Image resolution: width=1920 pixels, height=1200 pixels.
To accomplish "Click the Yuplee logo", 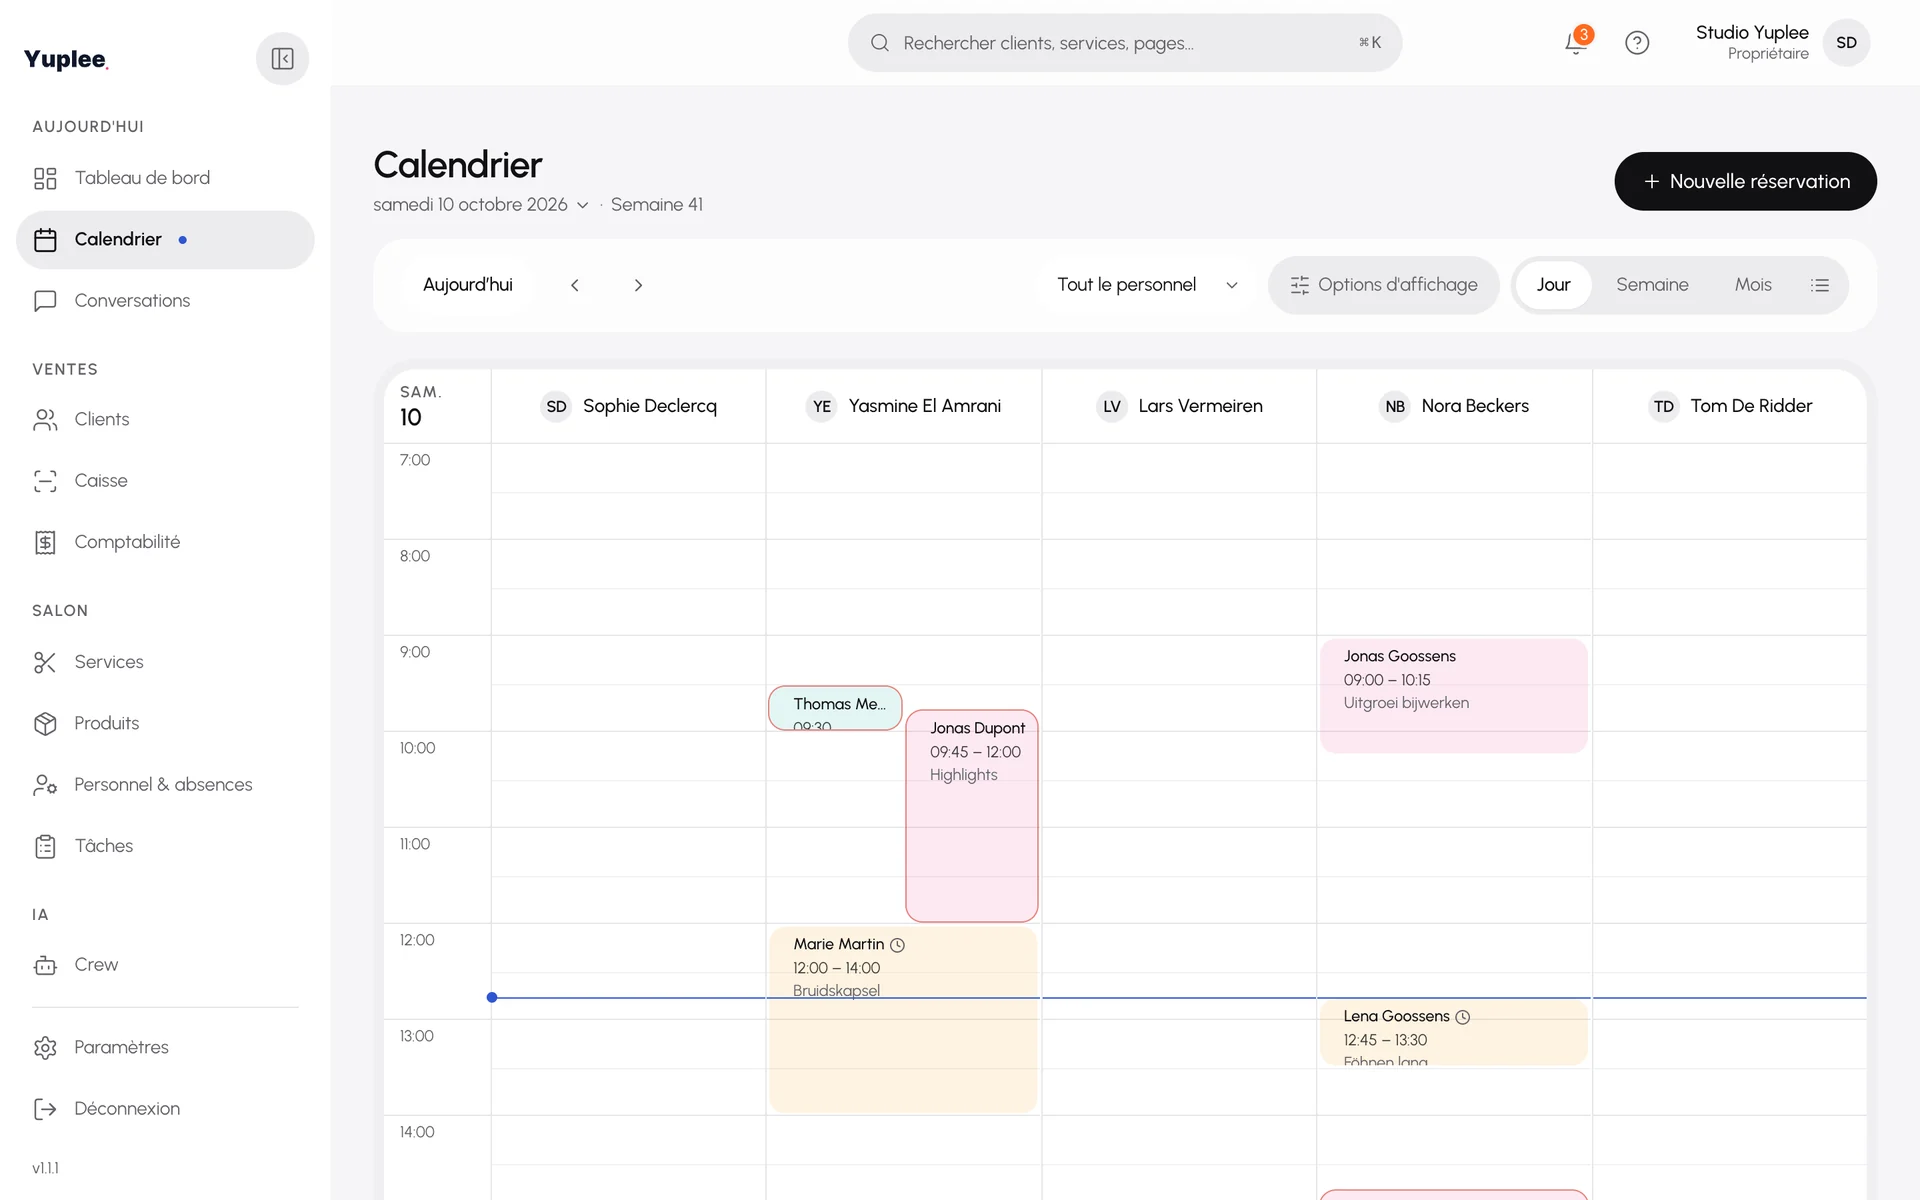I will (x=65, y=59).
